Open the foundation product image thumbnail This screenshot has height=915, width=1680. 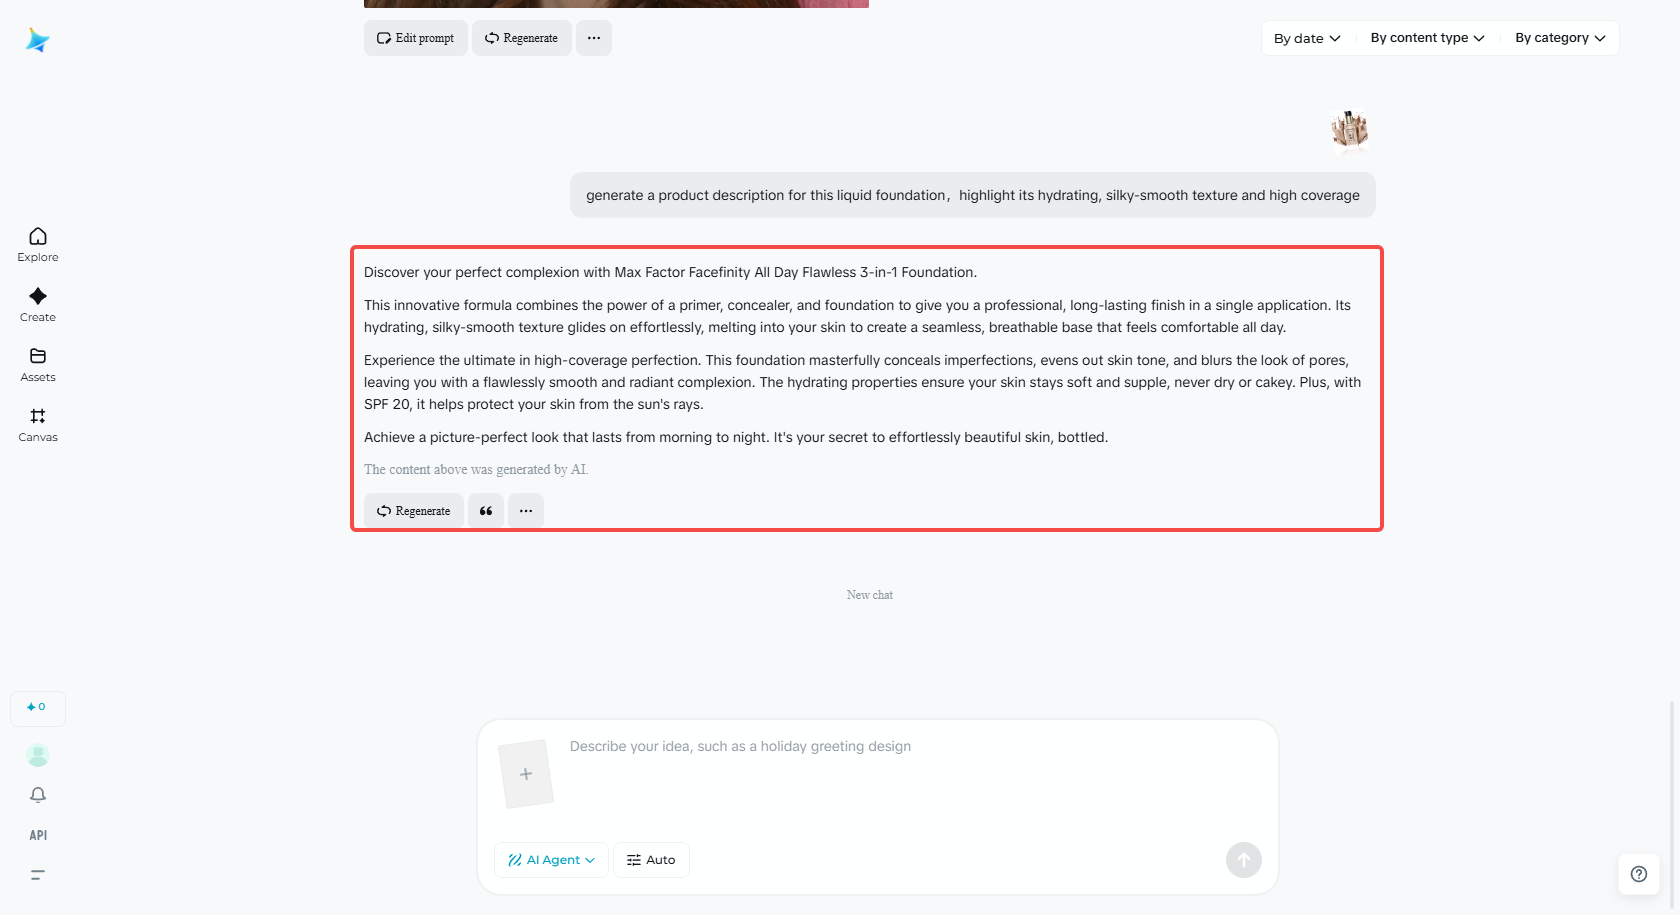pyautogui.click(x=1350, y=130)
